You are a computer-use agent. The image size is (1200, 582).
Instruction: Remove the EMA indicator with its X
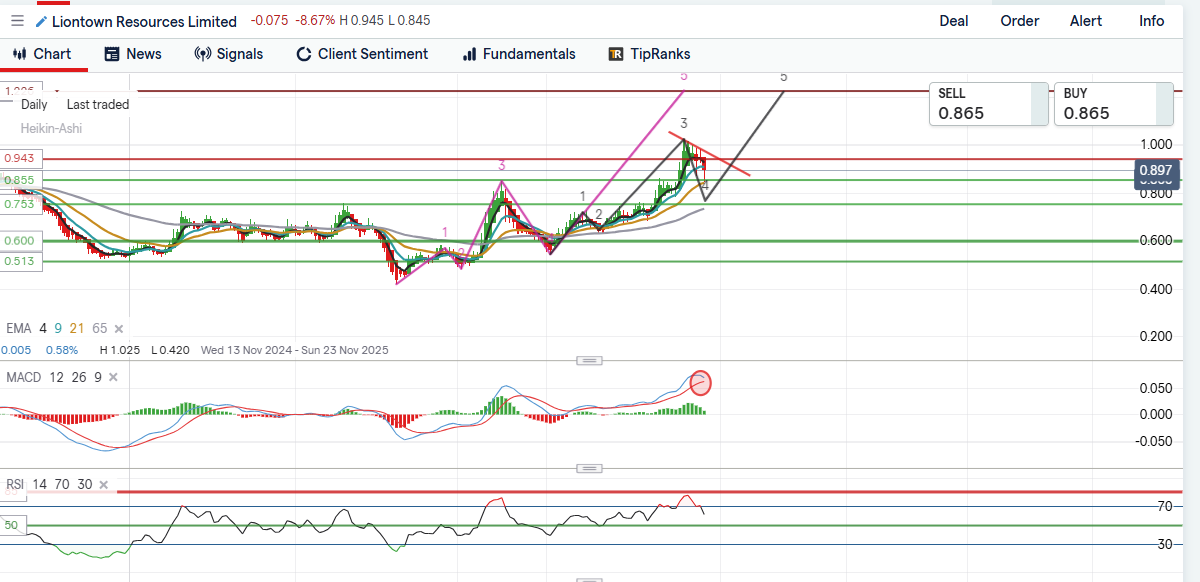coord(119,329)
